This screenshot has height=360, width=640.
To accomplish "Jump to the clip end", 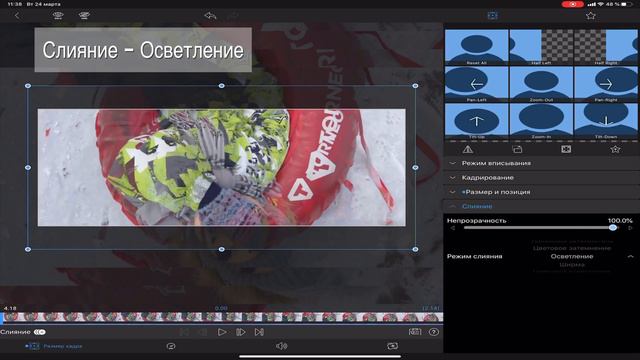I will pyautogui.click(x=259, y=332).
